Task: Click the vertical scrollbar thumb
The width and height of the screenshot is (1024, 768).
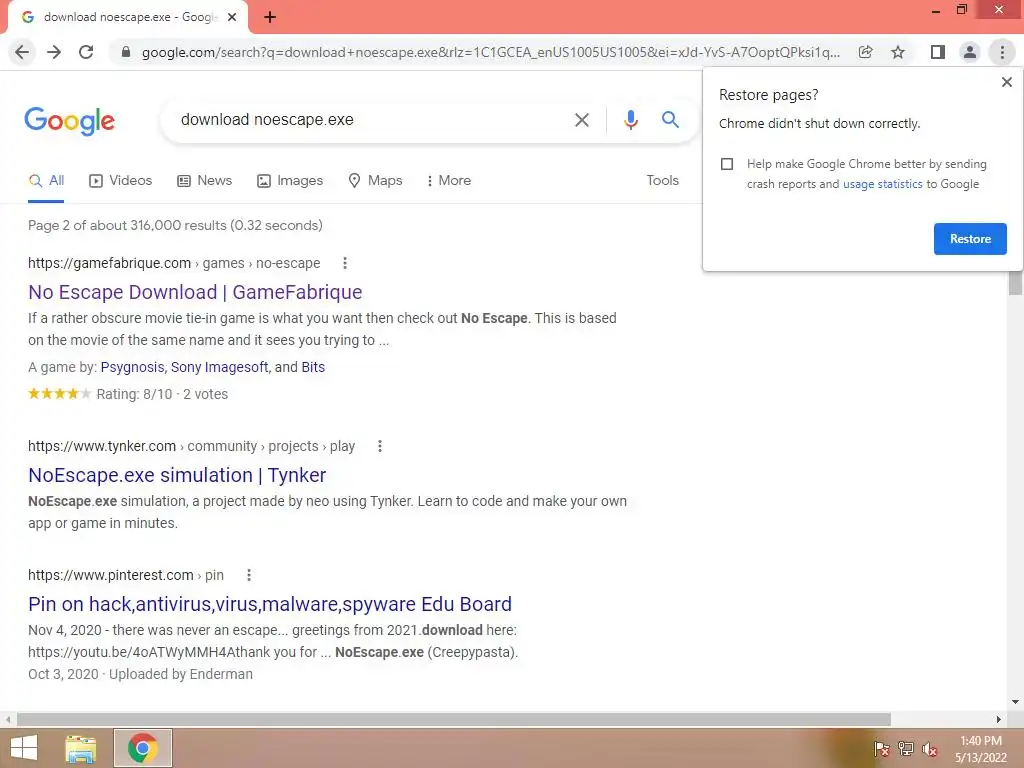Action: [1015, 282]
